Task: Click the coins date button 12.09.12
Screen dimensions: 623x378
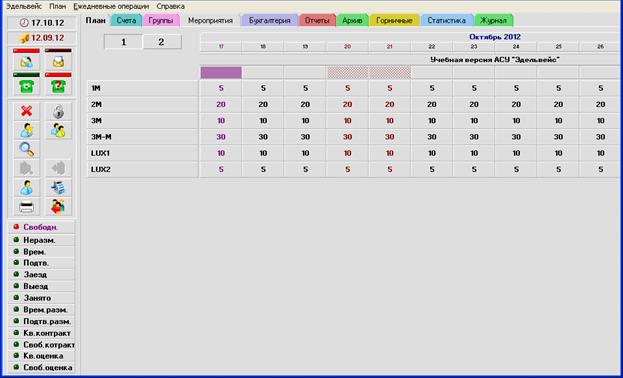Action: click(42, 38)
